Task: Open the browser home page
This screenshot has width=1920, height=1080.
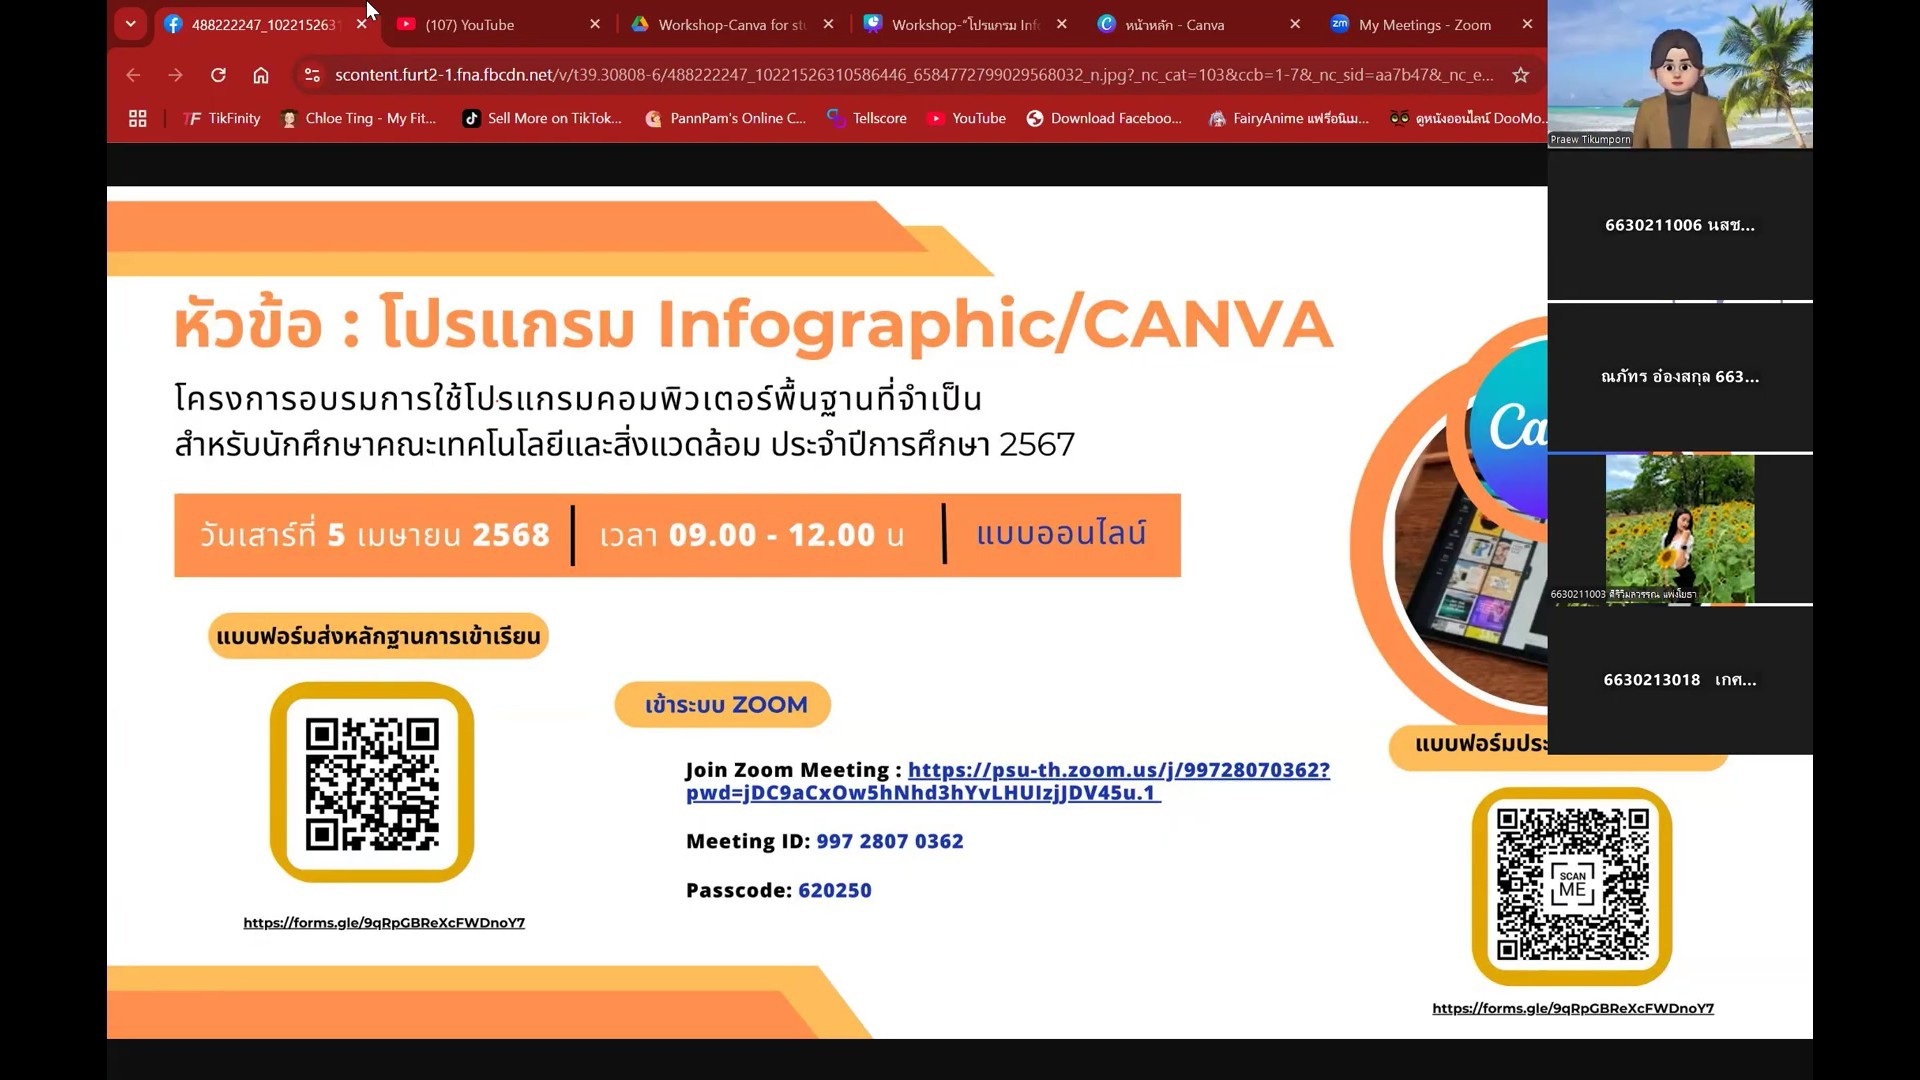Action: (261, 75)
